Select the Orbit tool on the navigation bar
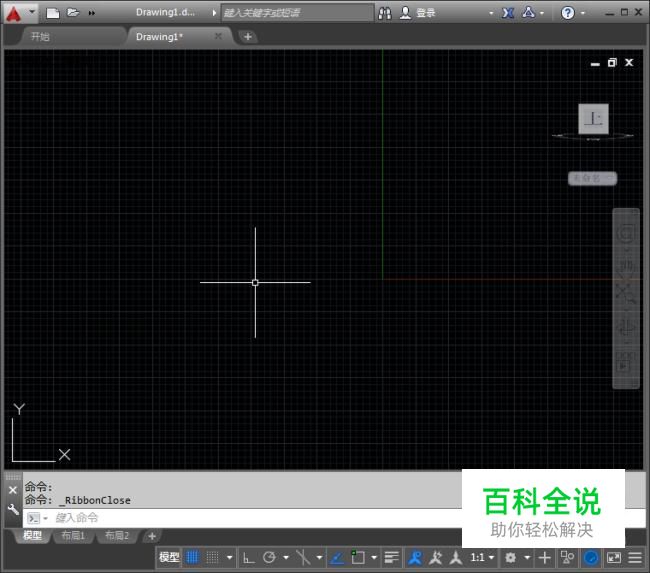 pyautogui.click(x=626, y=327)
